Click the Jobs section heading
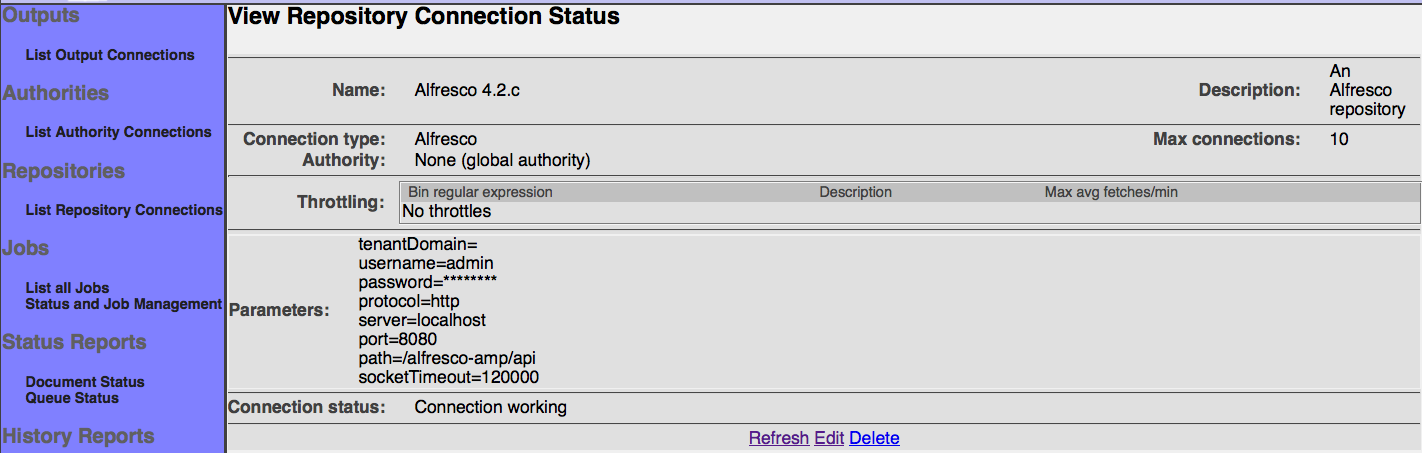Viewport: 1422px width, 453px height. coord(26,248)
